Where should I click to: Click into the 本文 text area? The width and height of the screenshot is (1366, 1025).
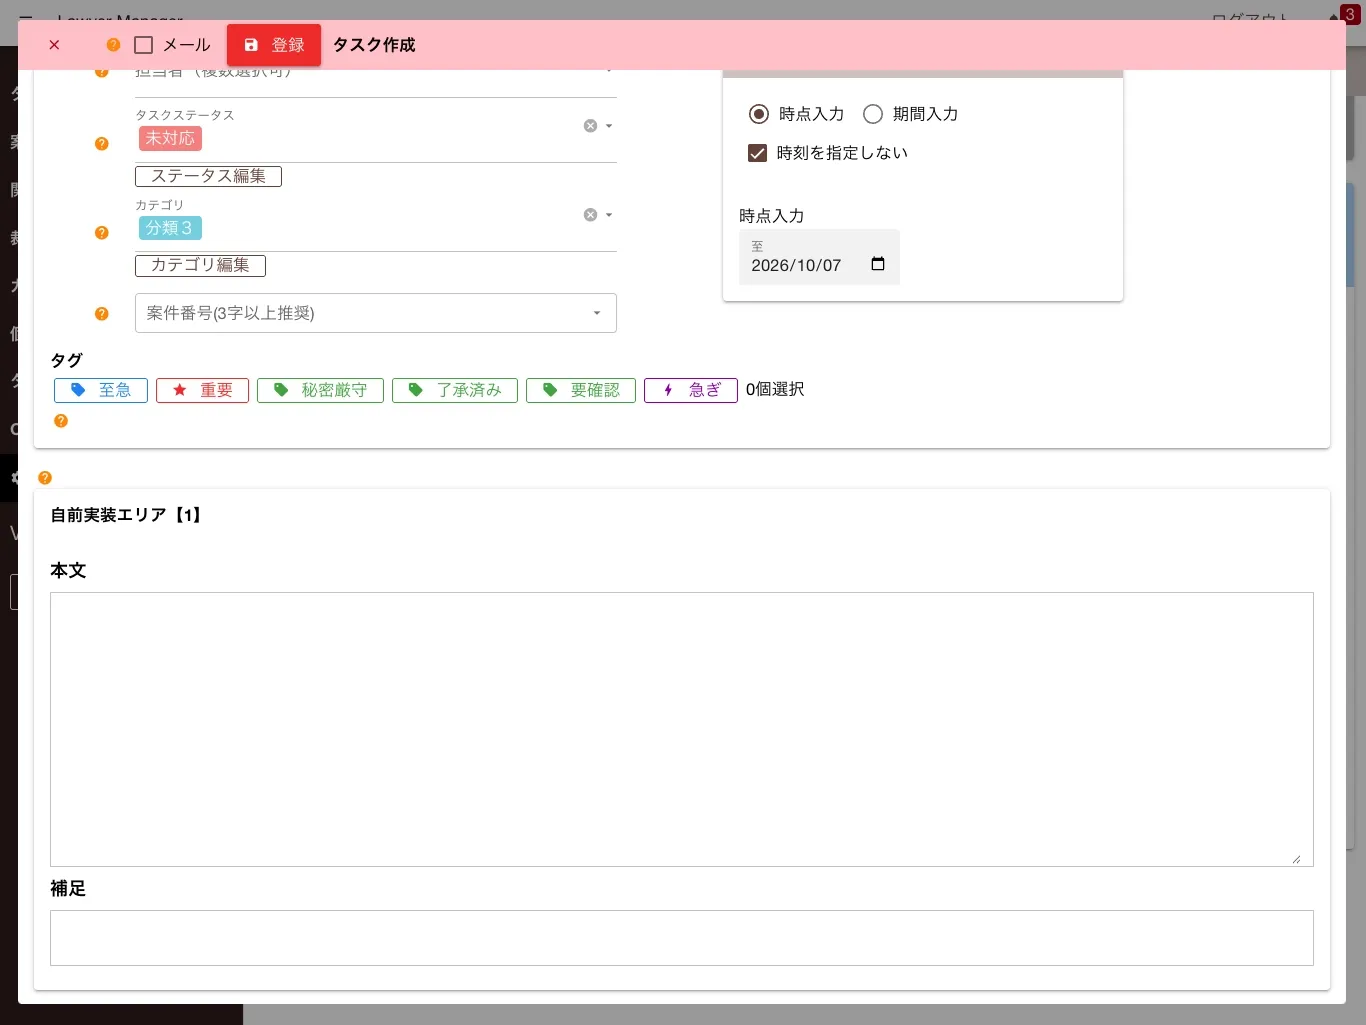tap(682, 729)
